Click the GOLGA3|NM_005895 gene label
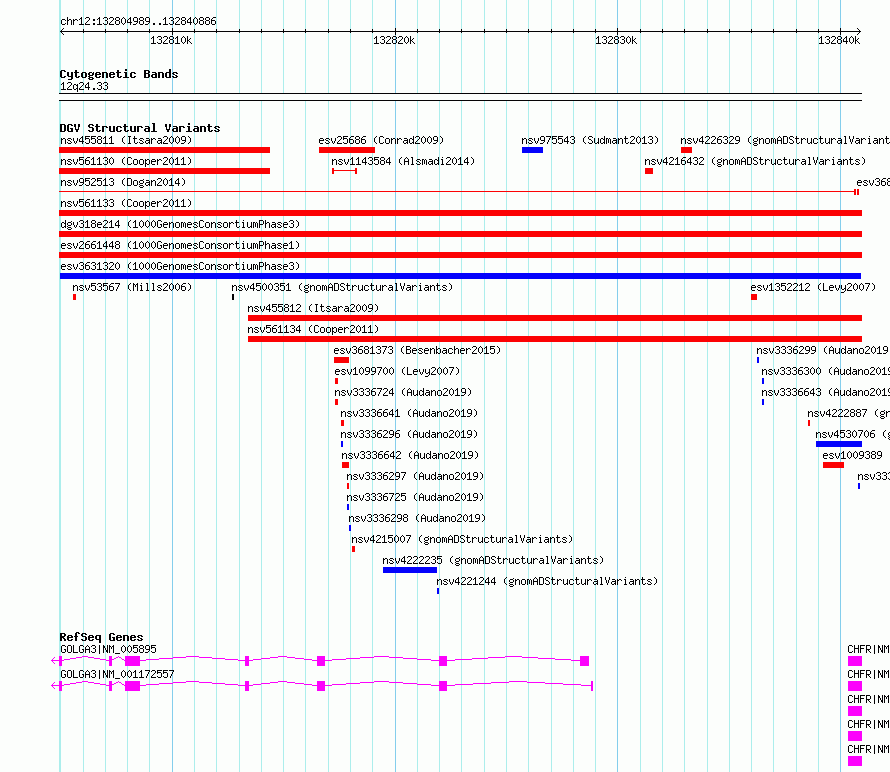 tap(108, 649)
